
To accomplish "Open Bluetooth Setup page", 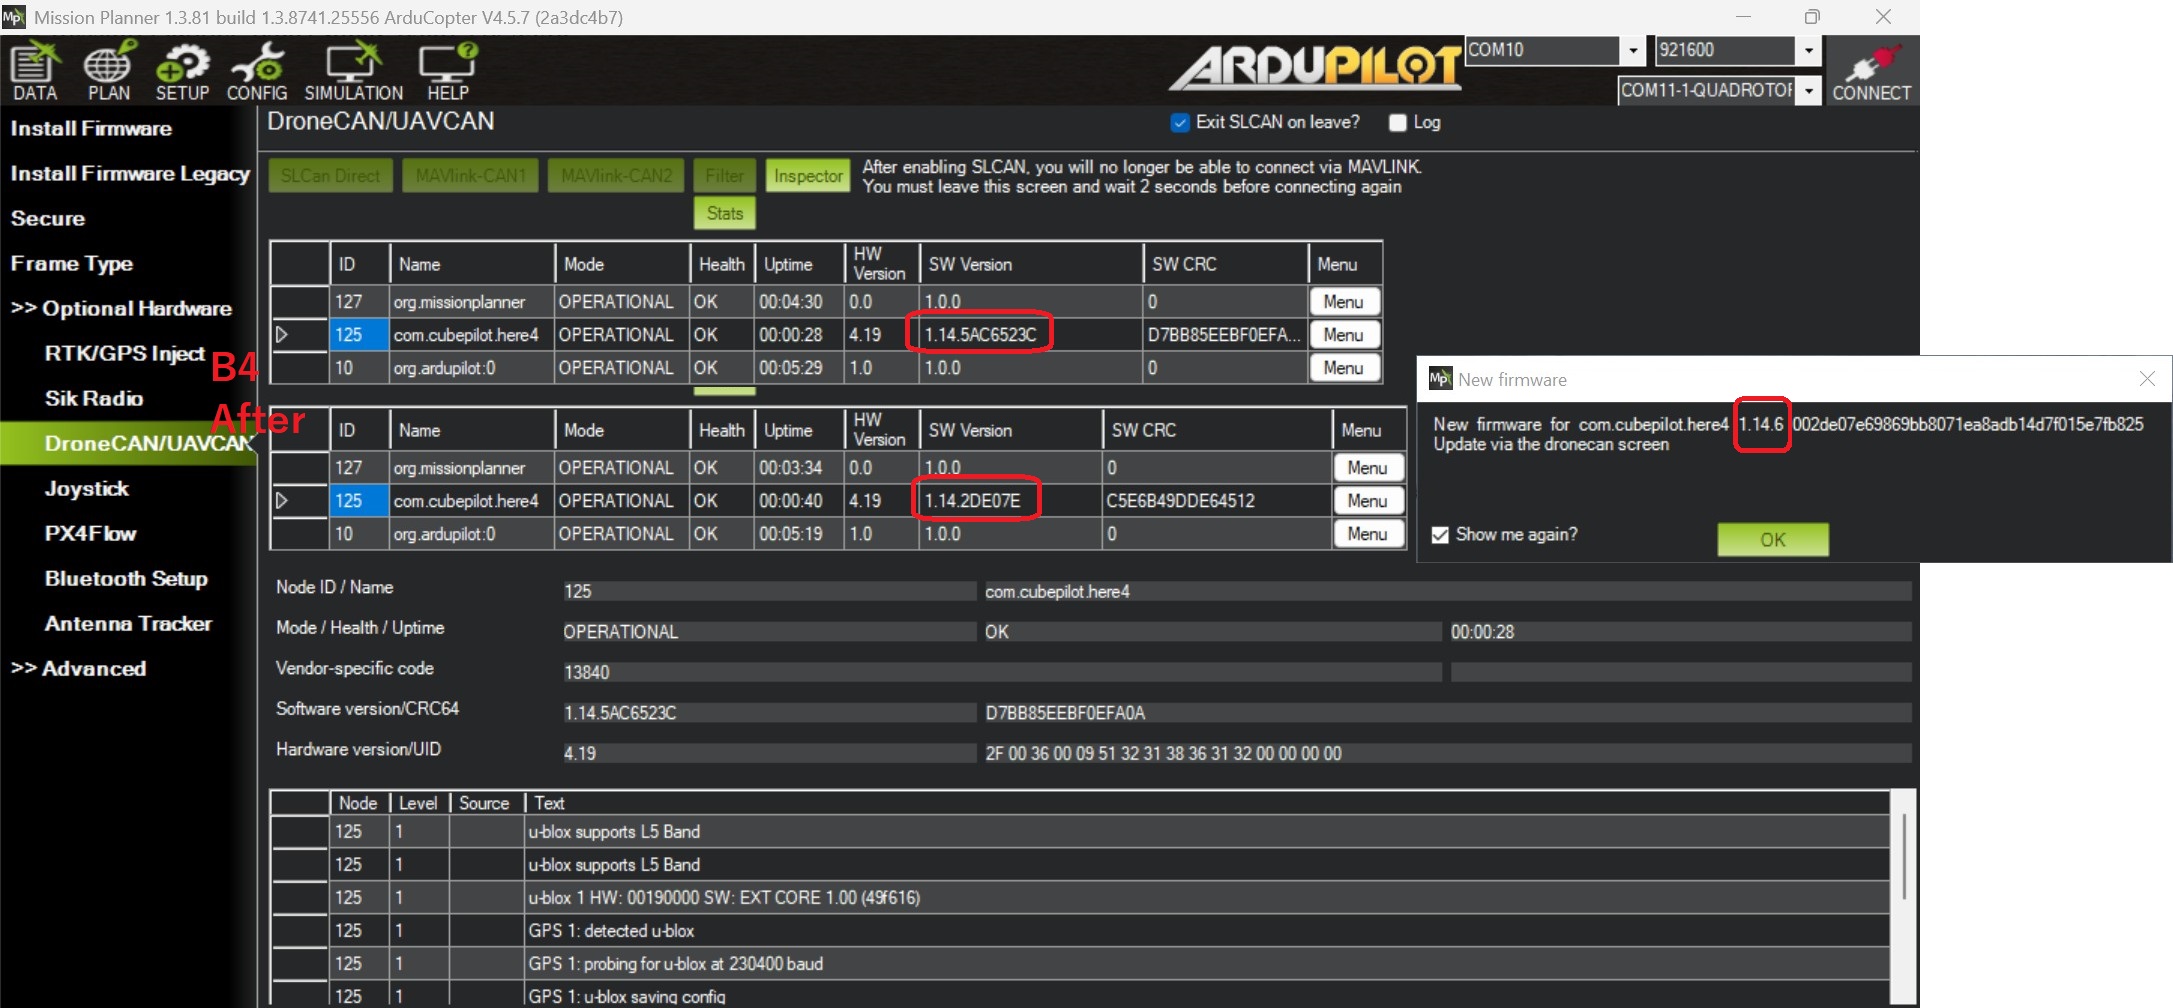I will [126, 578].
